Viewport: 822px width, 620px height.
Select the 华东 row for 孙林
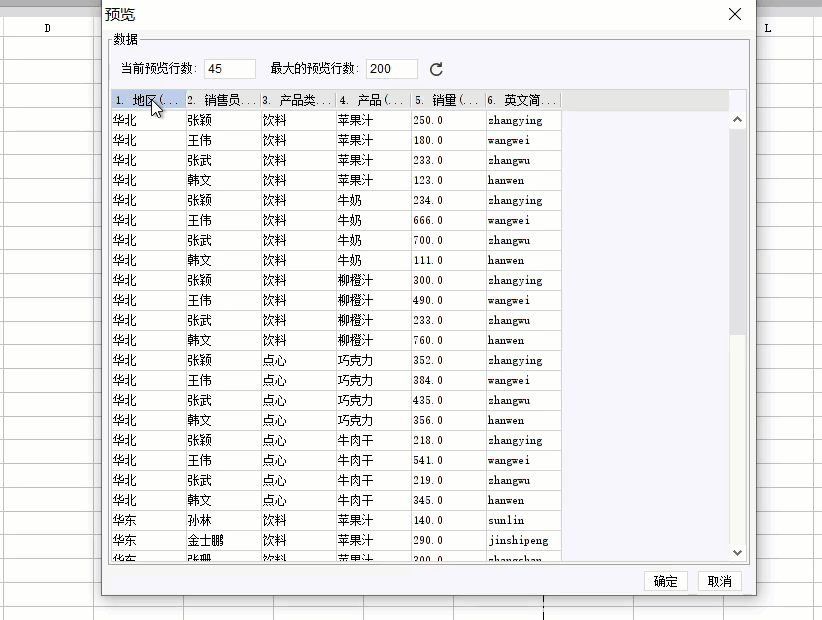300,520
